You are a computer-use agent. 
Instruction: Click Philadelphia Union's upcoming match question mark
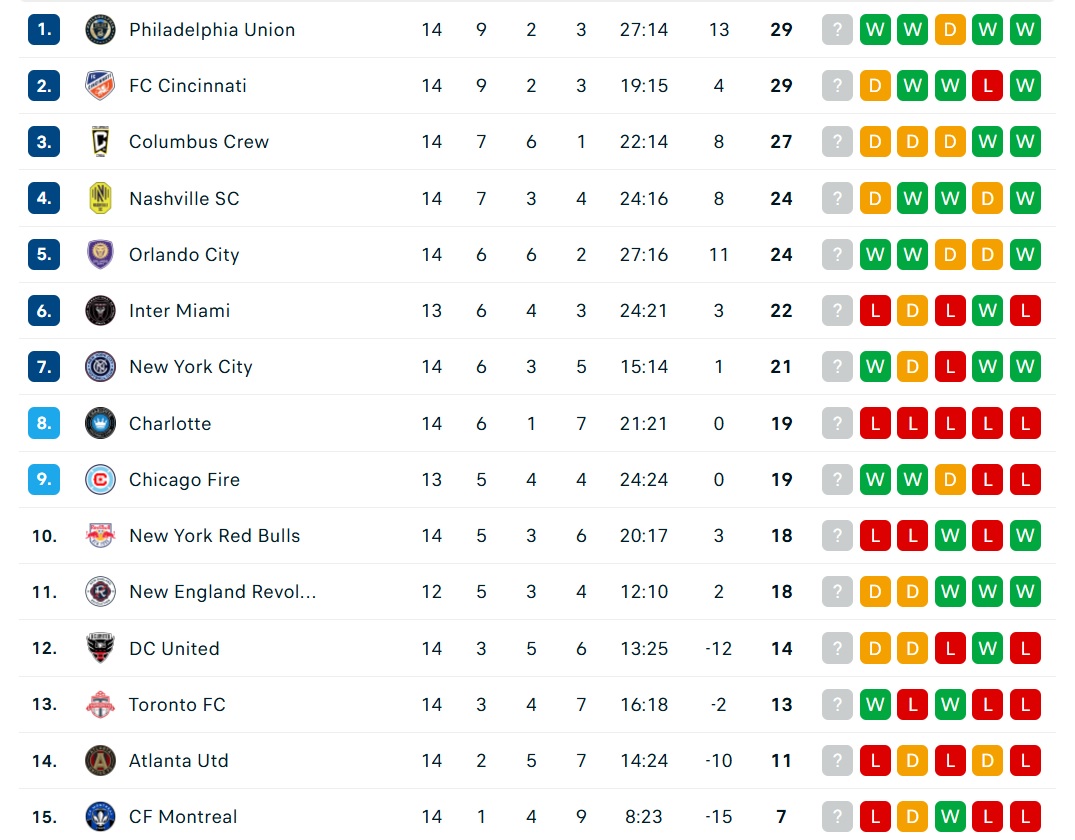(837, 29)
